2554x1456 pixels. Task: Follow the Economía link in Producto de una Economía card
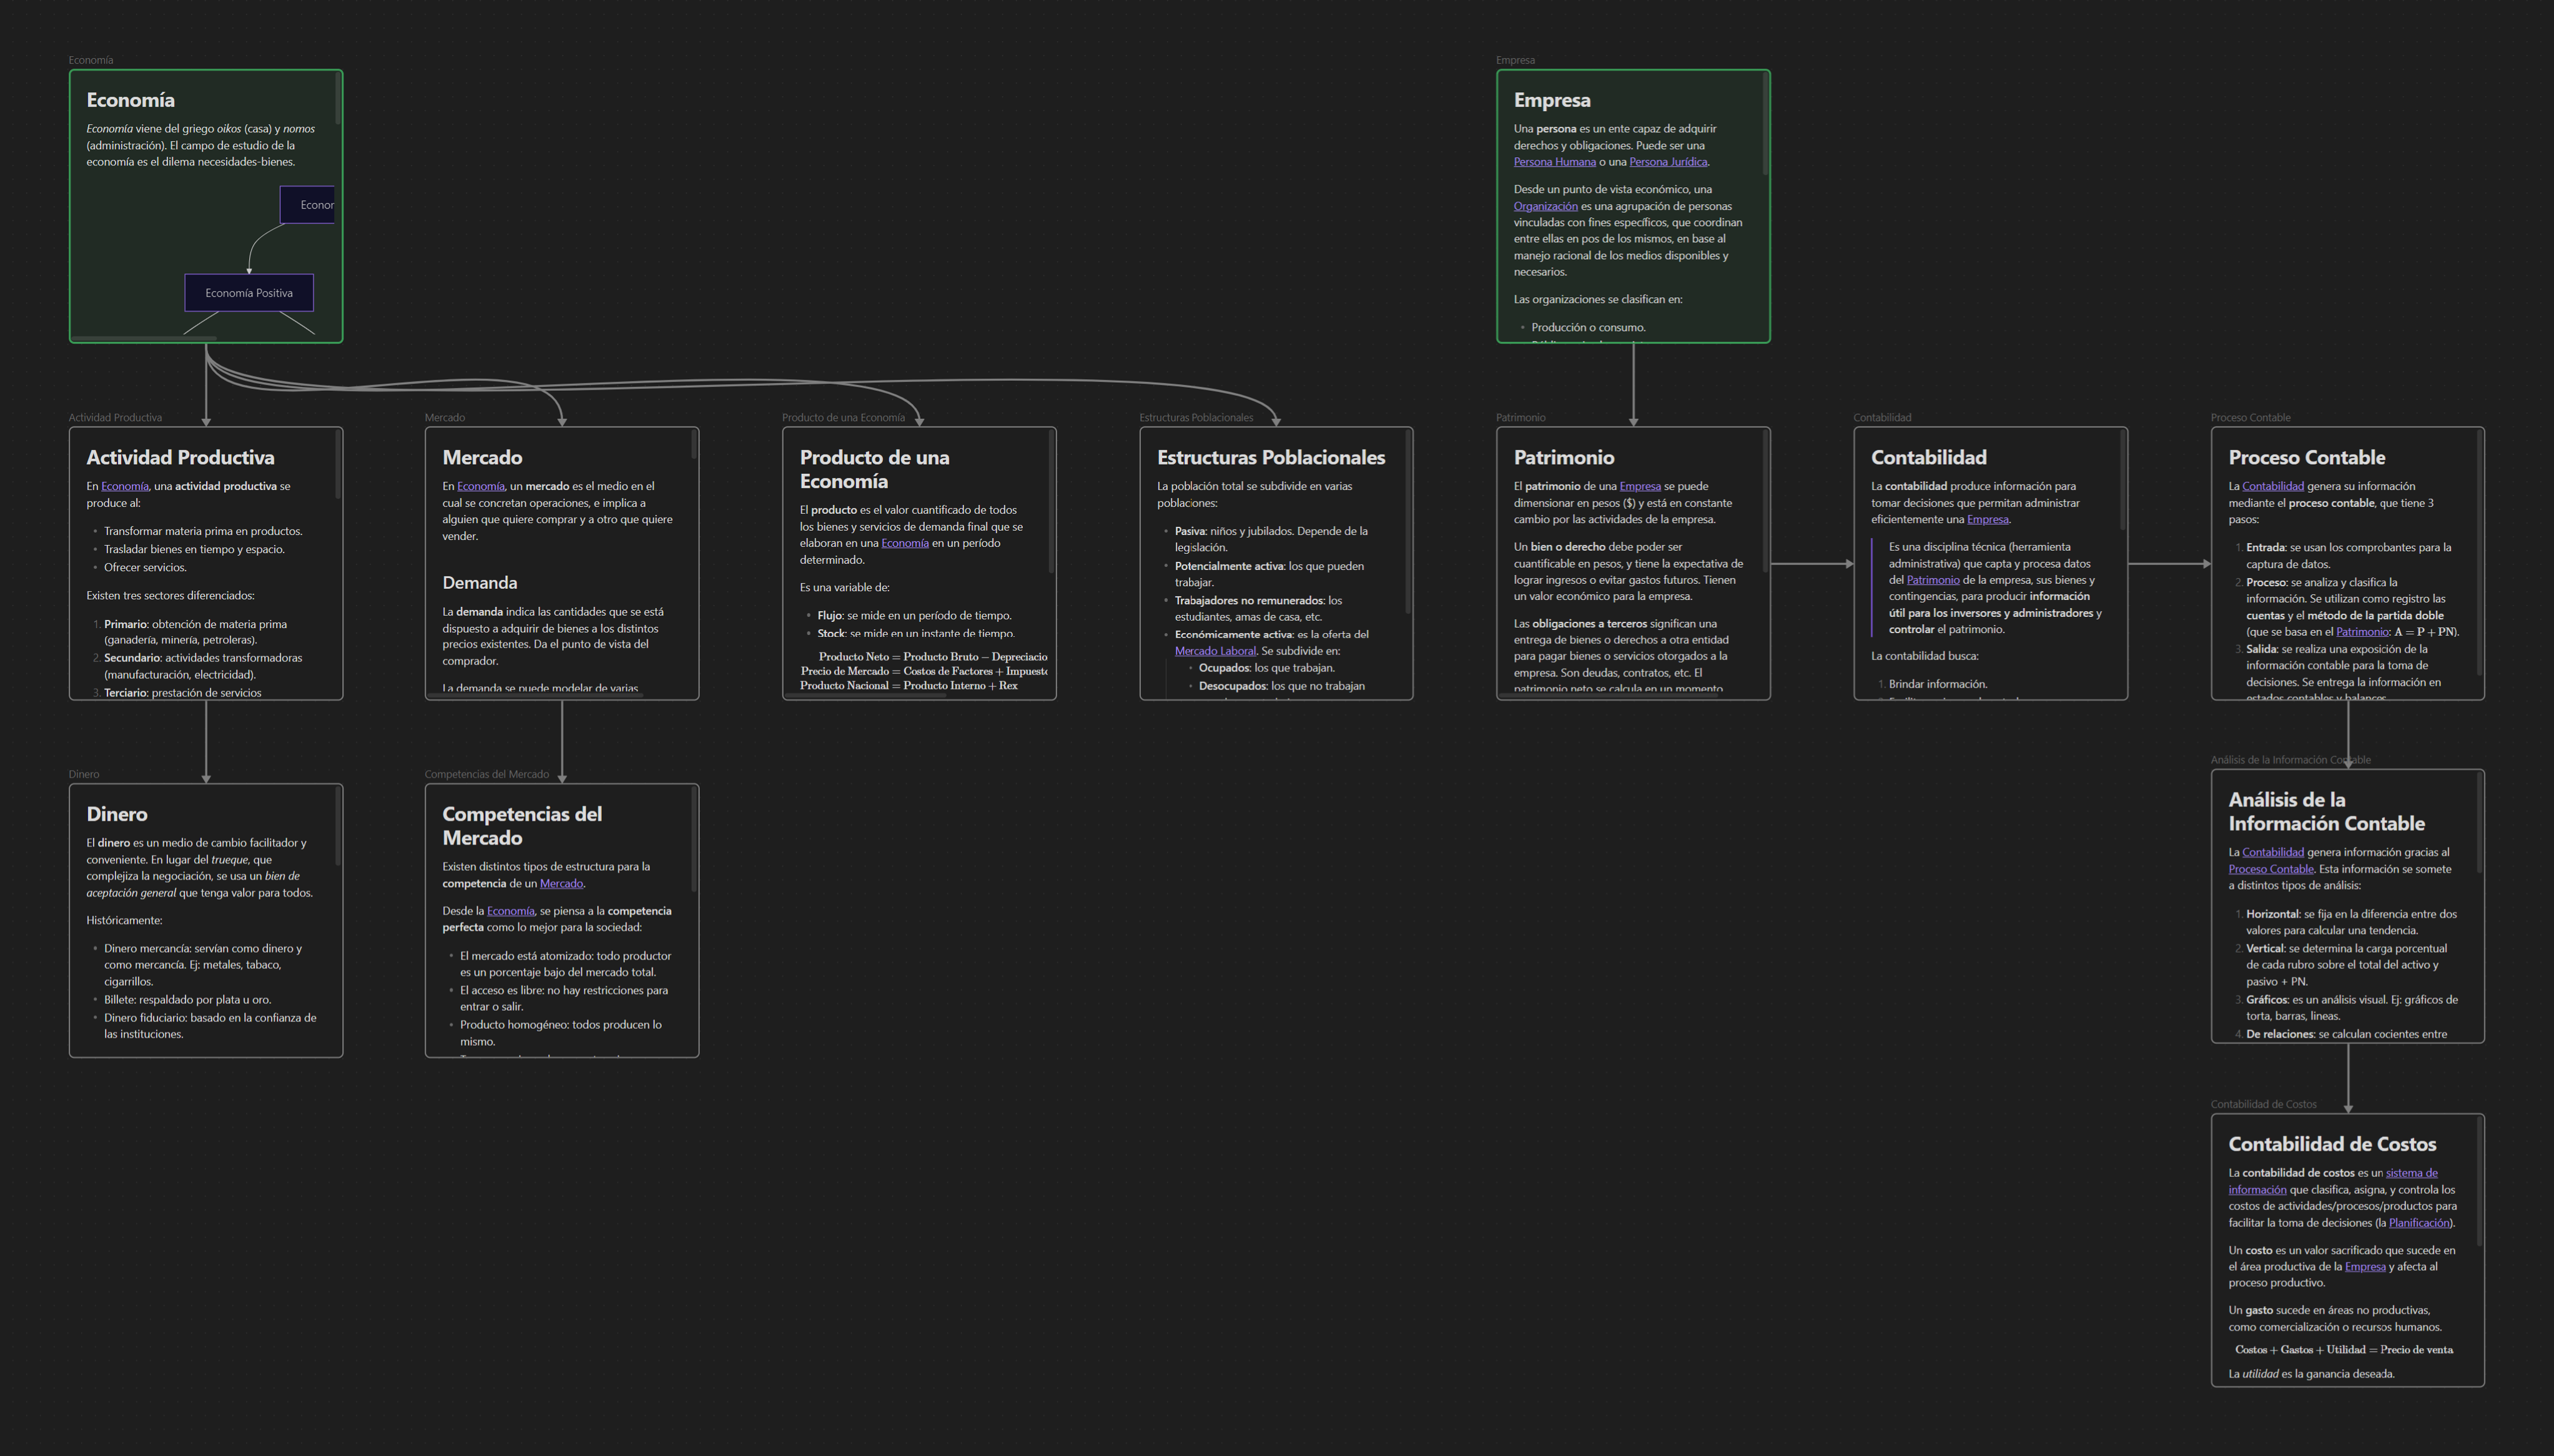[905, 543]
